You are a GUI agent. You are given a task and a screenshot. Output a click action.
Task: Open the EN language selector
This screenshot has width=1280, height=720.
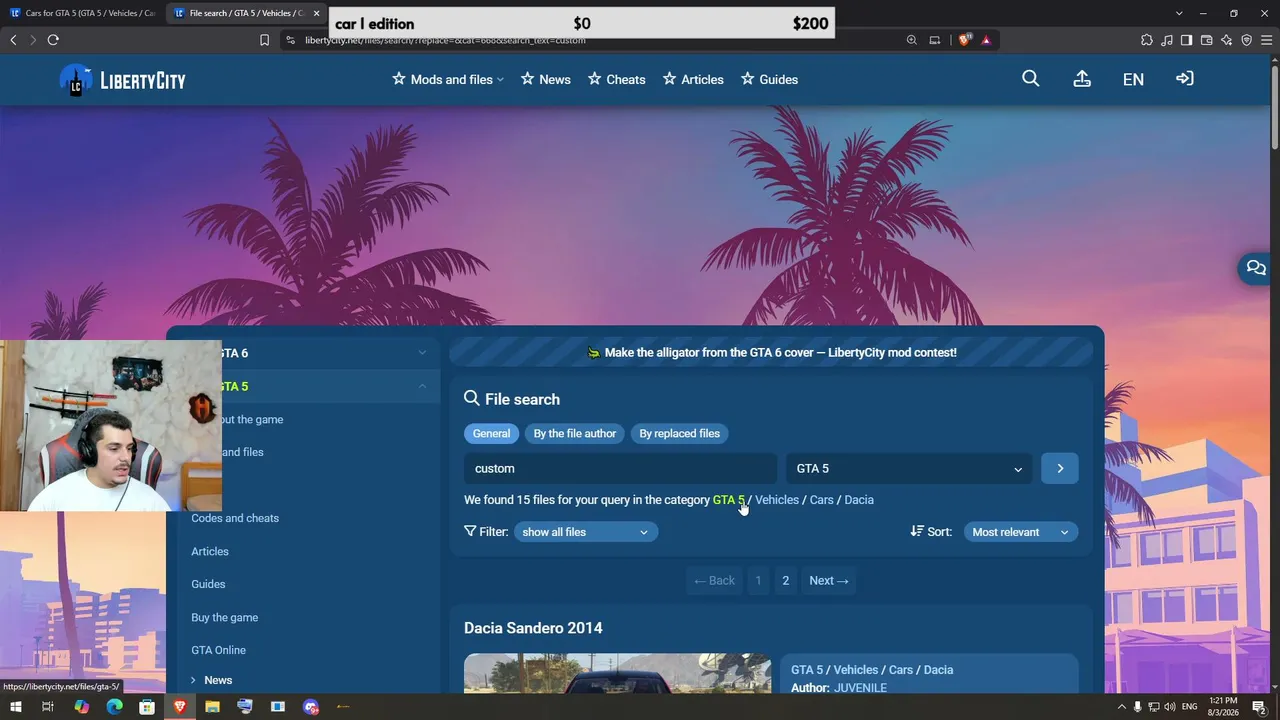click(x=1133, y=80)
